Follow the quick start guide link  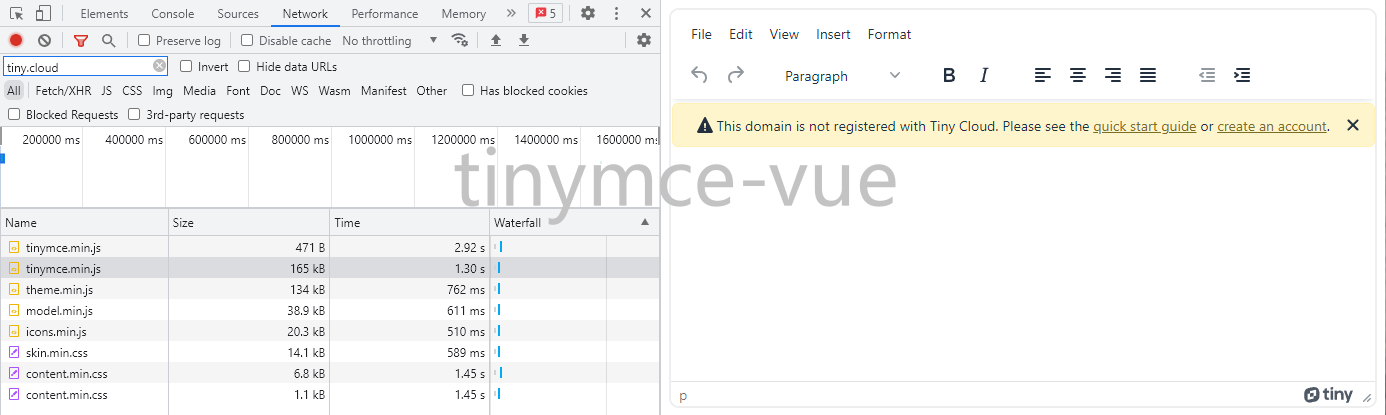(x=1144, y=126)
